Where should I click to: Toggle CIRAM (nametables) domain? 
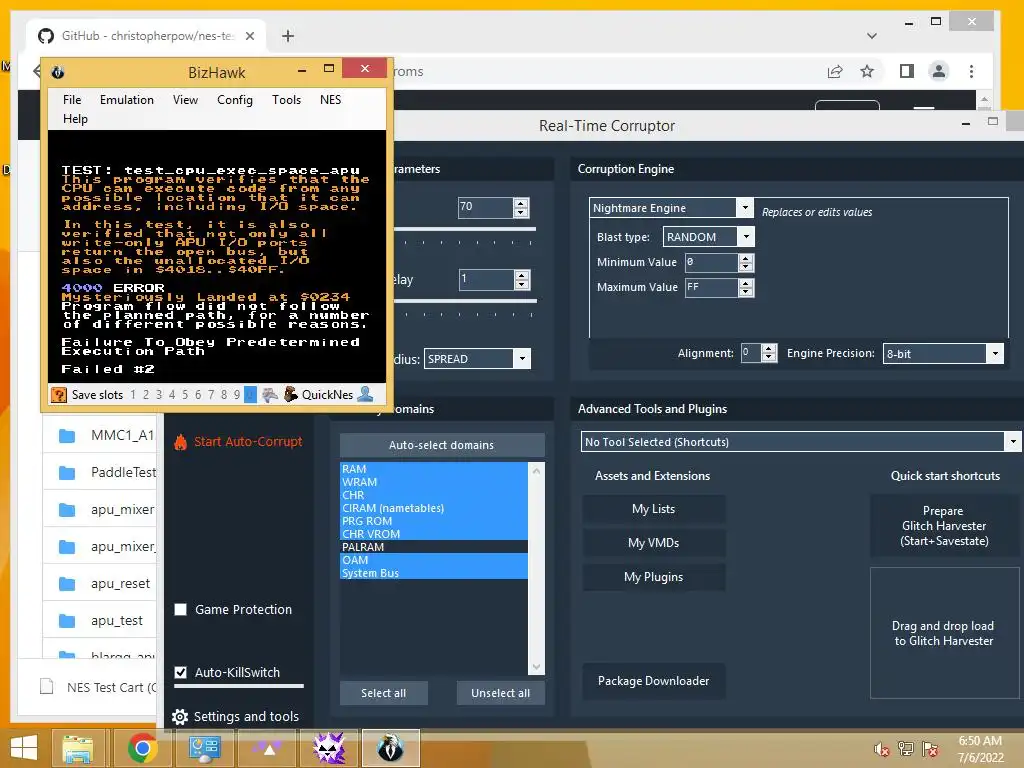tap(434, 508)
